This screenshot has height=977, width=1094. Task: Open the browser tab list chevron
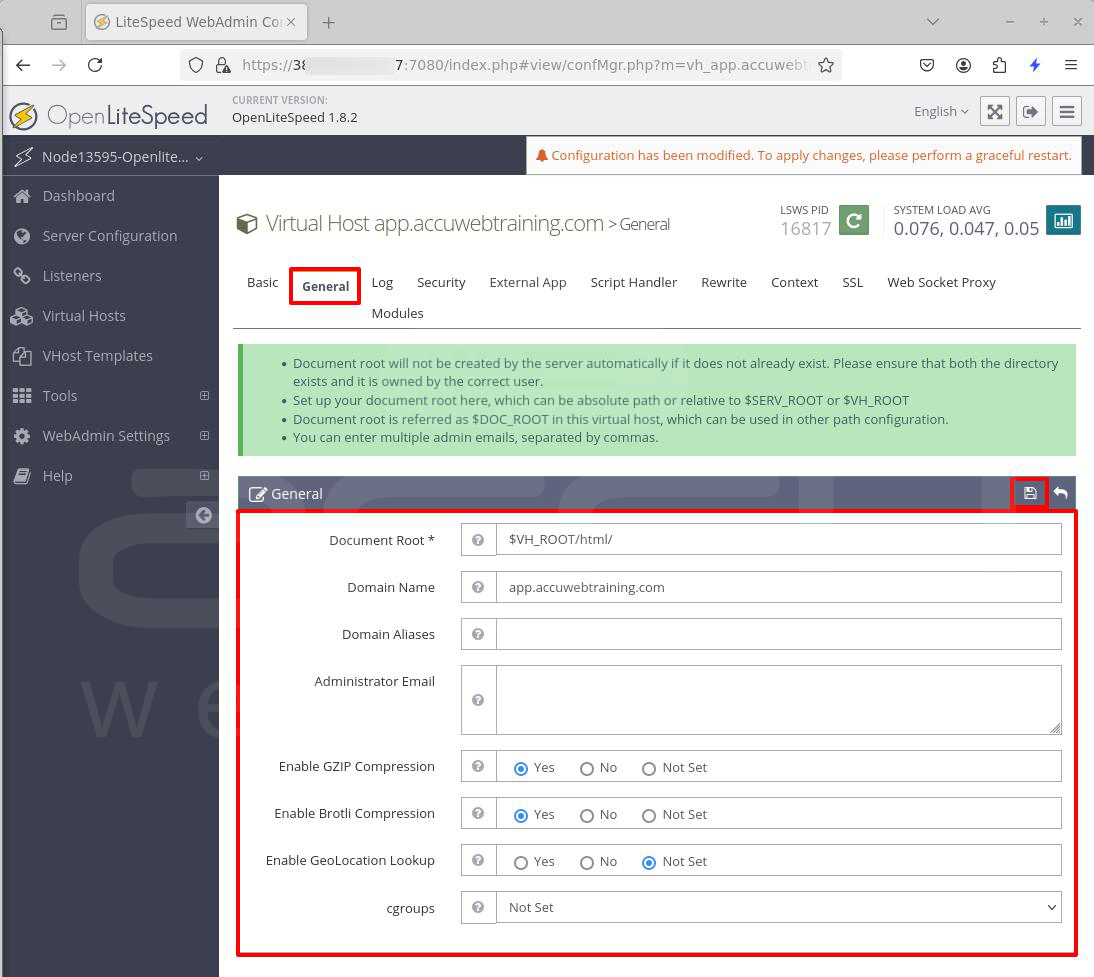coord(932,22)
